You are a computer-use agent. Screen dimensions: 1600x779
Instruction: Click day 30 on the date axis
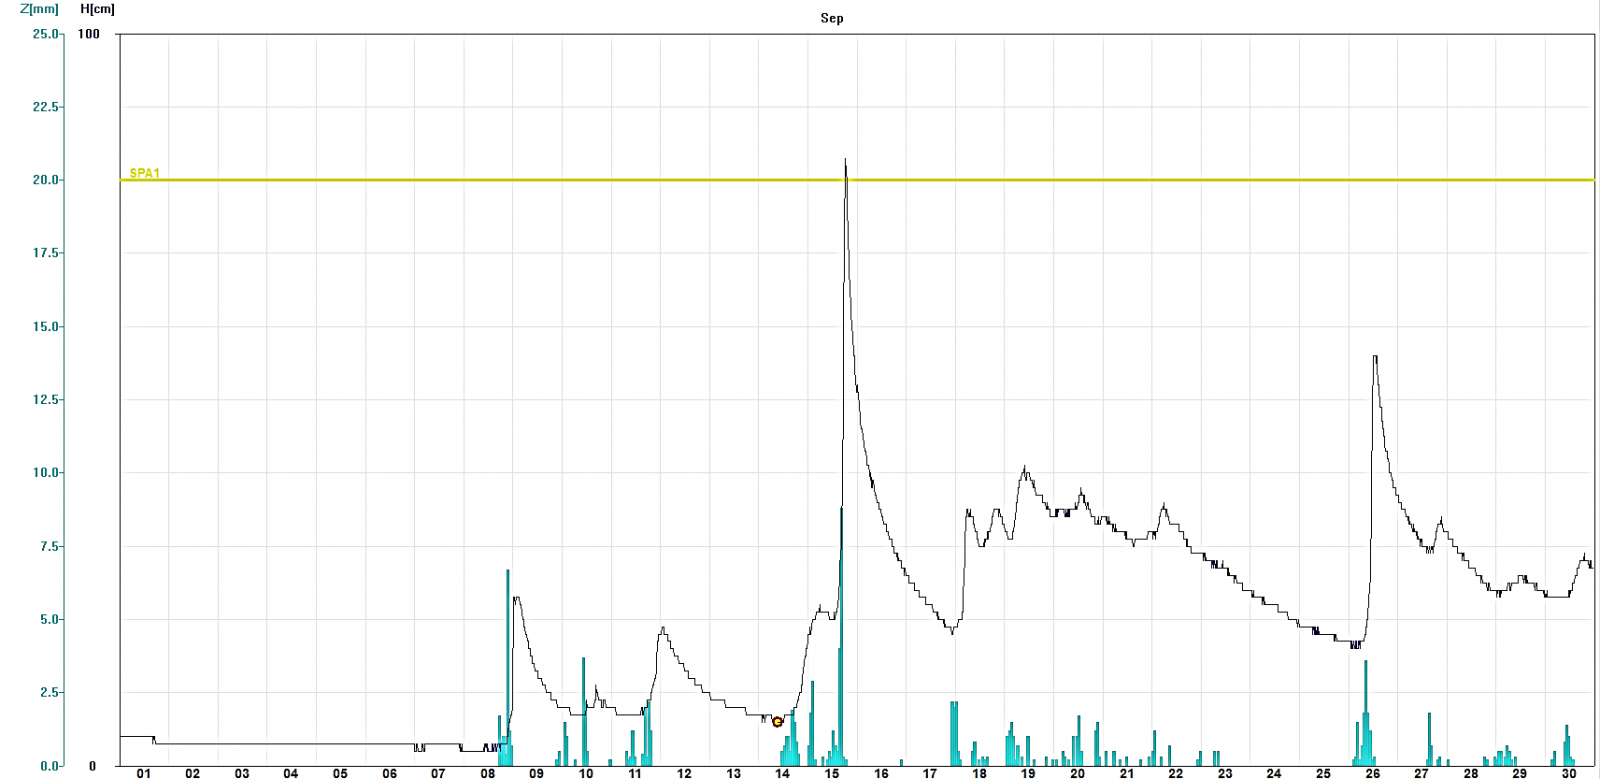point(1568,773)
